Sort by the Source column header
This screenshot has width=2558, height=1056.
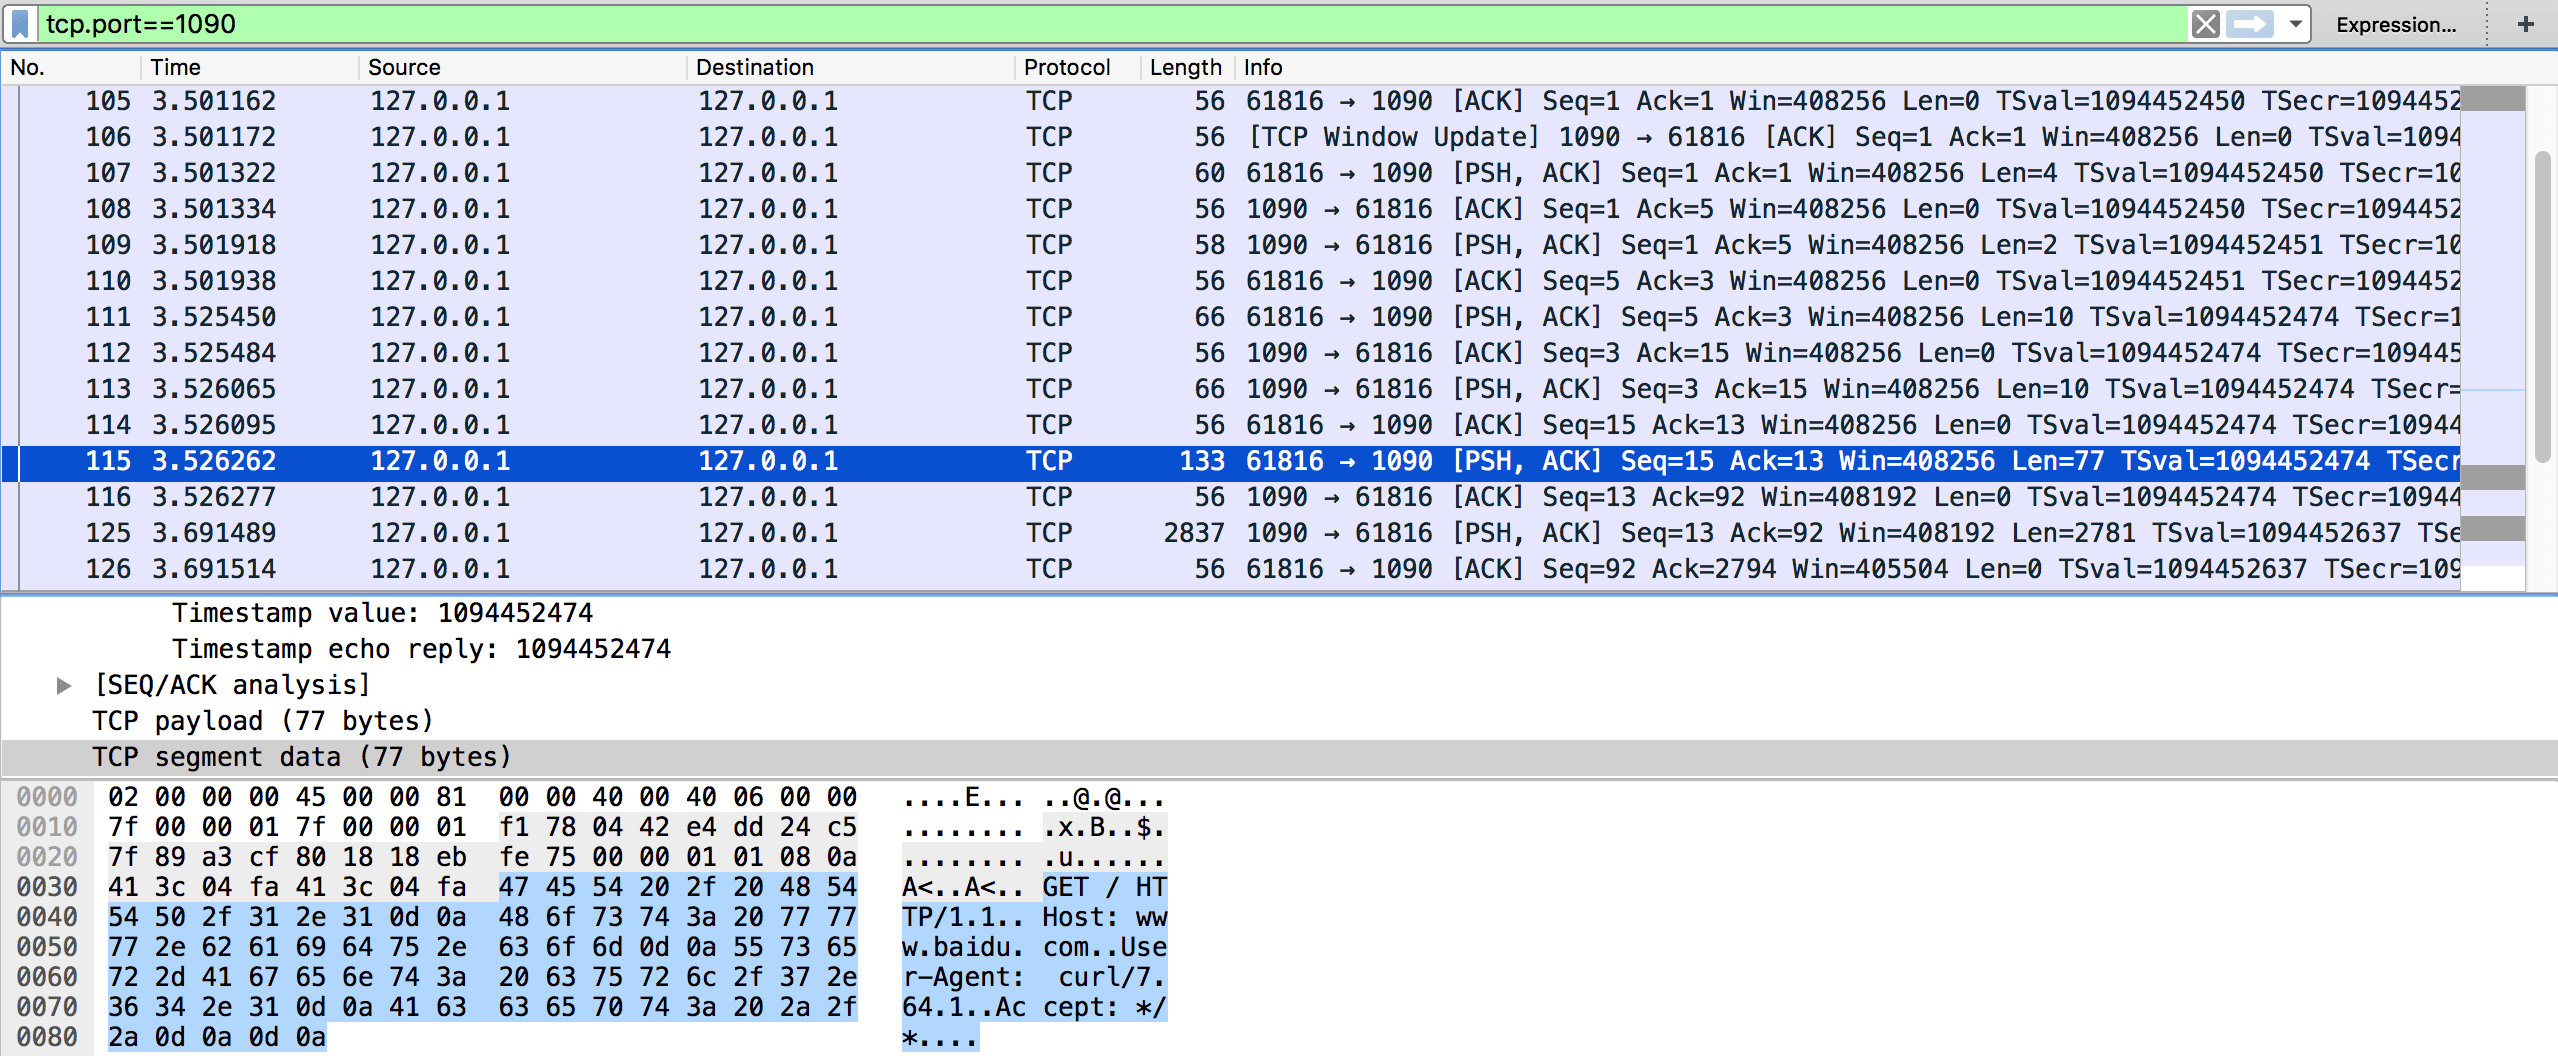(x=523, y=67)
